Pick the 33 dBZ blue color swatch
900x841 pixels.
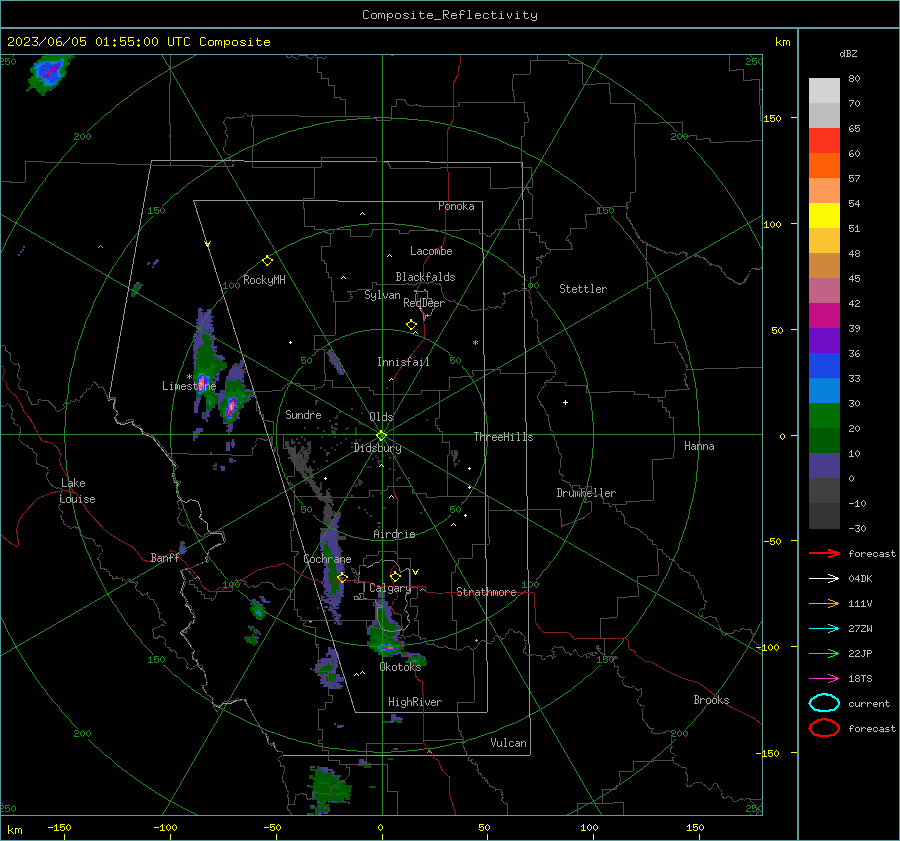point(824,366)
